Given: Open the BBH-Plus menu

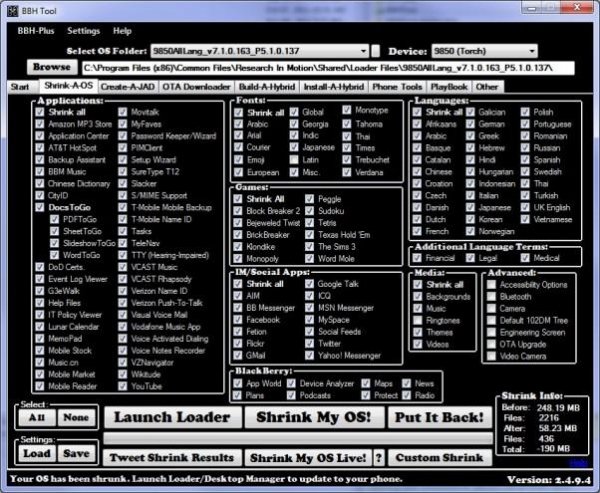Looking at the screenshot, I should [x=36, y=31].
